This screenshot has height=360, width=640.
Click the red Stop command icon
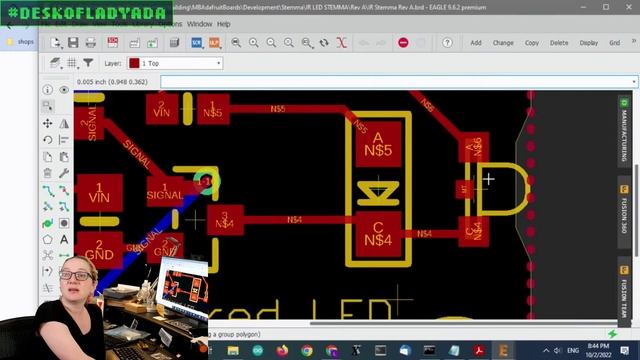point(403,42)
